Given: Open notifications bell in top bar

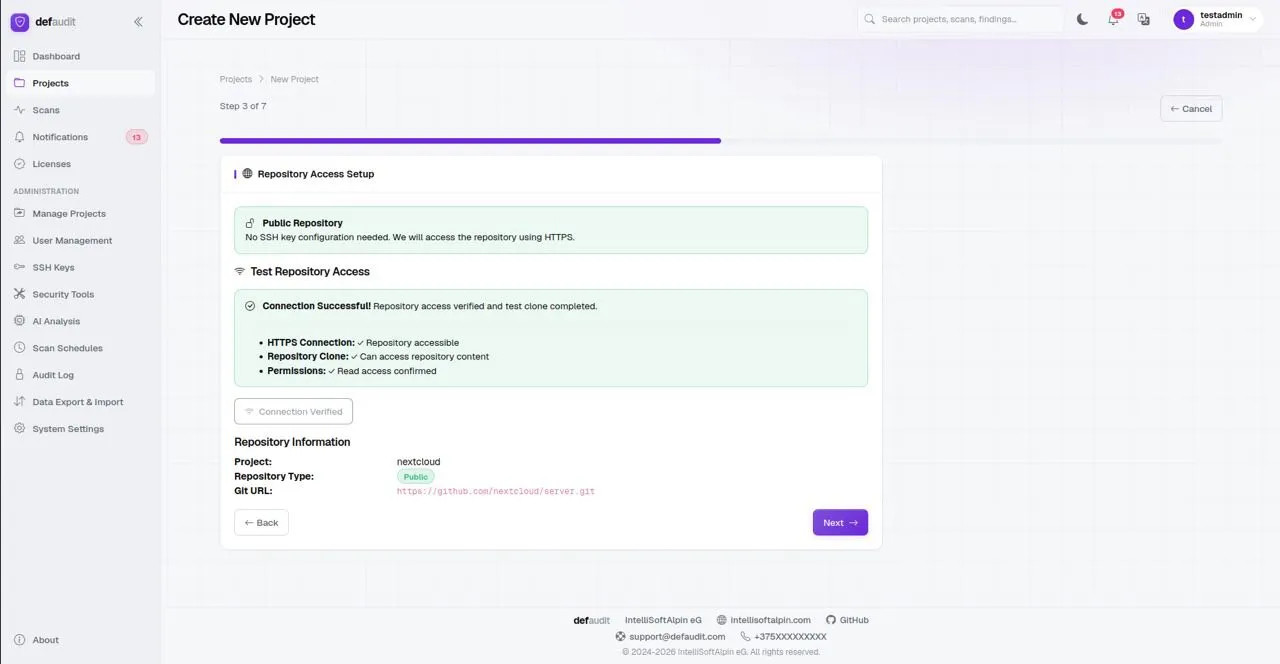Looking at the screenshot, I should click(1113, 19).
